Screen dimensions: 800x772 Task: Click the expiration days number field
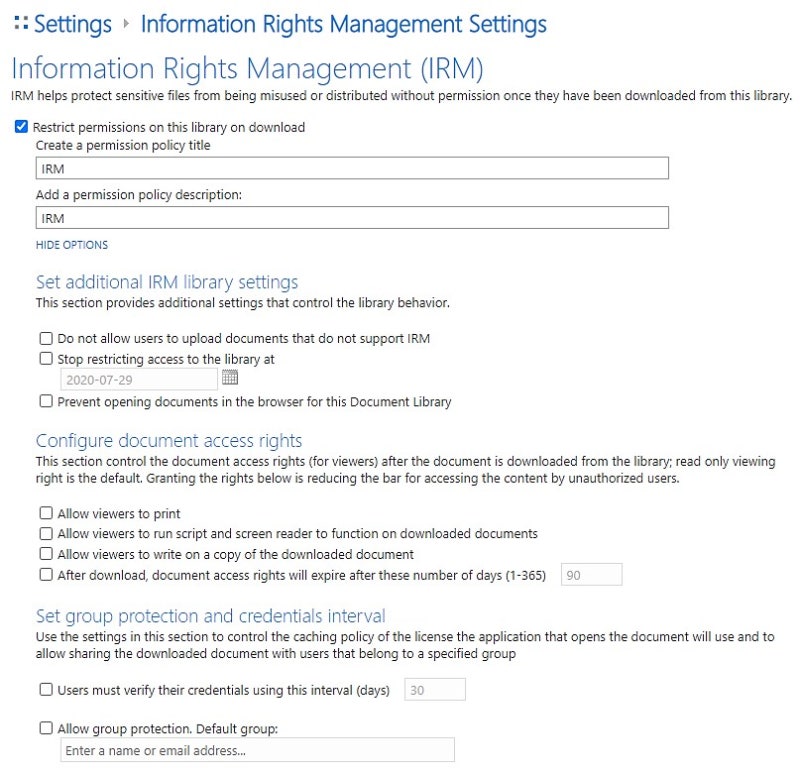591,575
